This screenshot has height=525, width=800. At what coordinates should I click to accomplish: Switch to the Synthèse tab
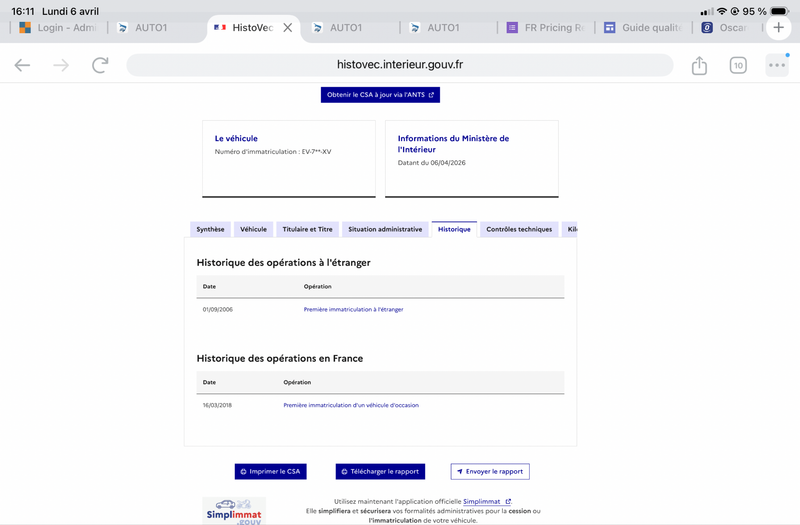point(210,229)
